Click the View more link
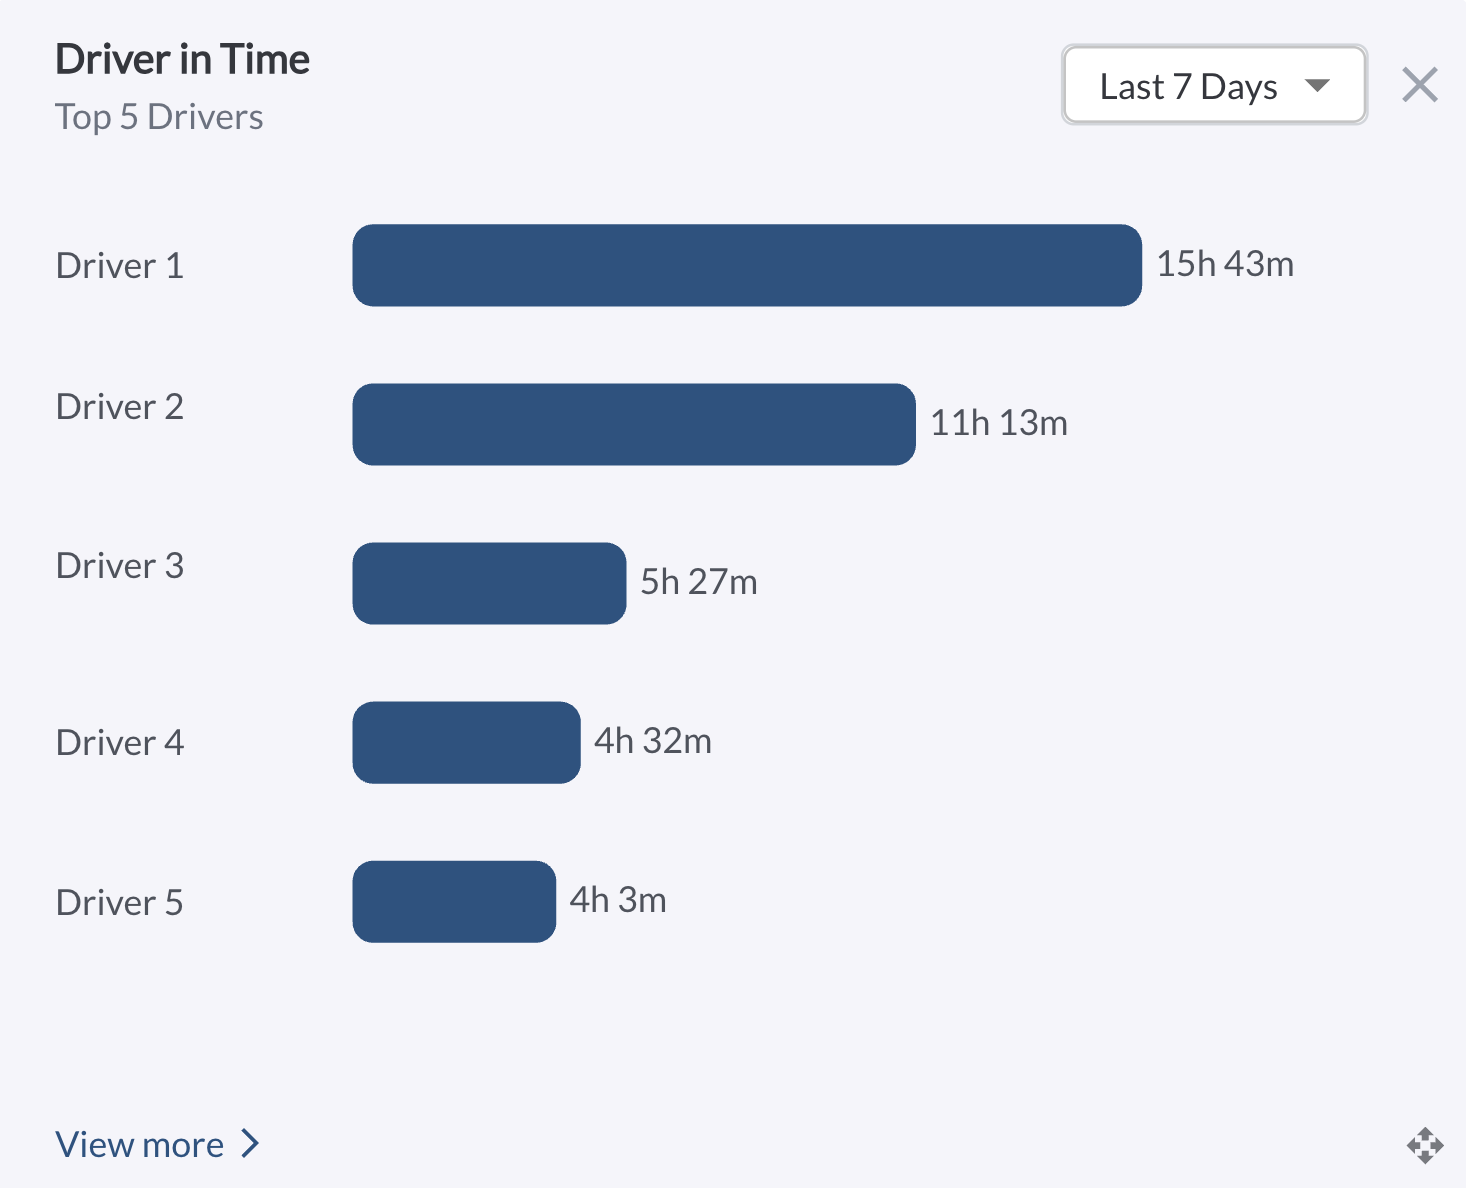This screenshot has height=1188, width=1466. tap(140, 1144)
